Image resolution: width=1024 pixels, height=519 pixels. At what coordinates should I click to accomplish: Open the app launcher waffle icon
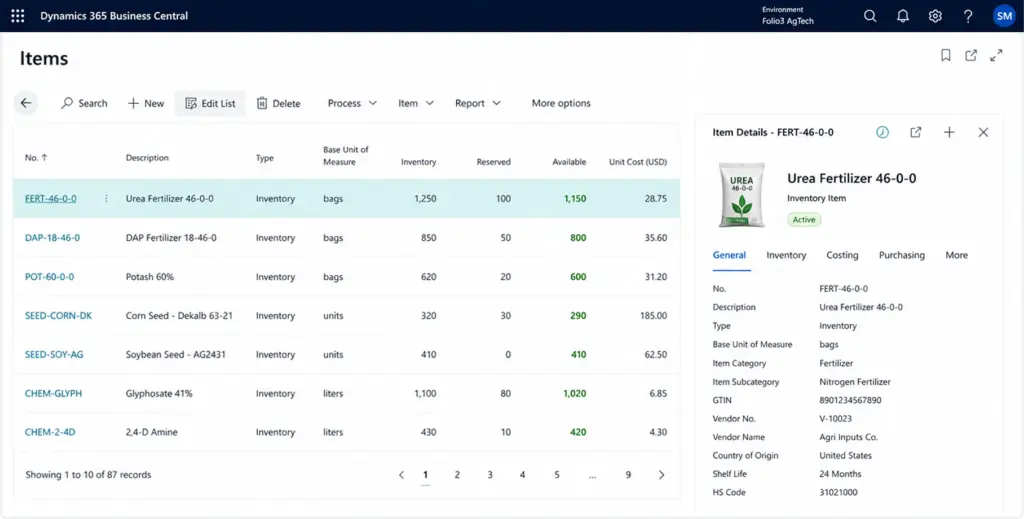pyautogui.click(x=18, y=16)
